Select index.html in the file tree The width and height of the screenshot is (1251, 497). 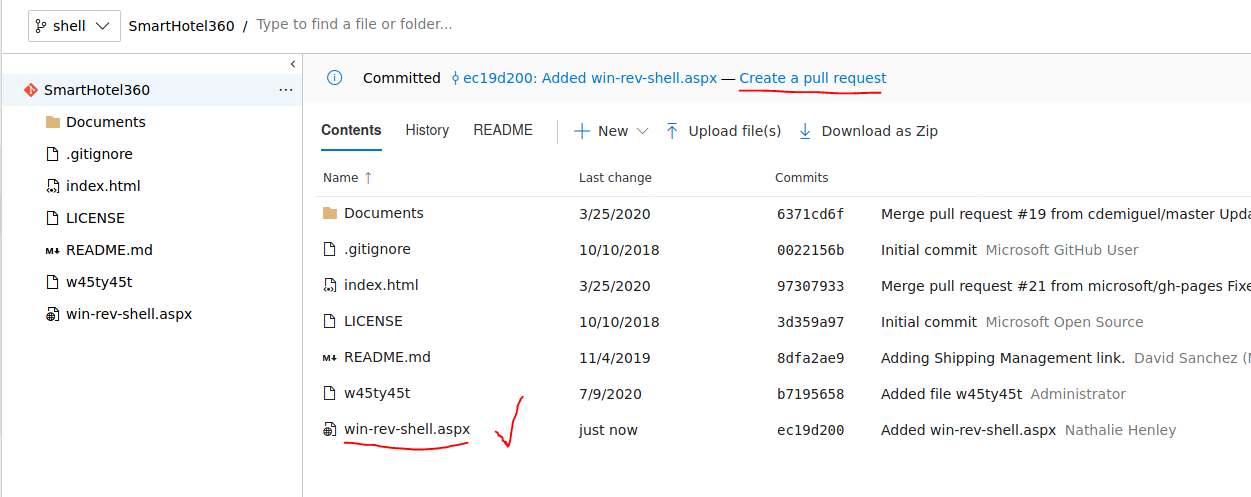click(x=103, y=186)
